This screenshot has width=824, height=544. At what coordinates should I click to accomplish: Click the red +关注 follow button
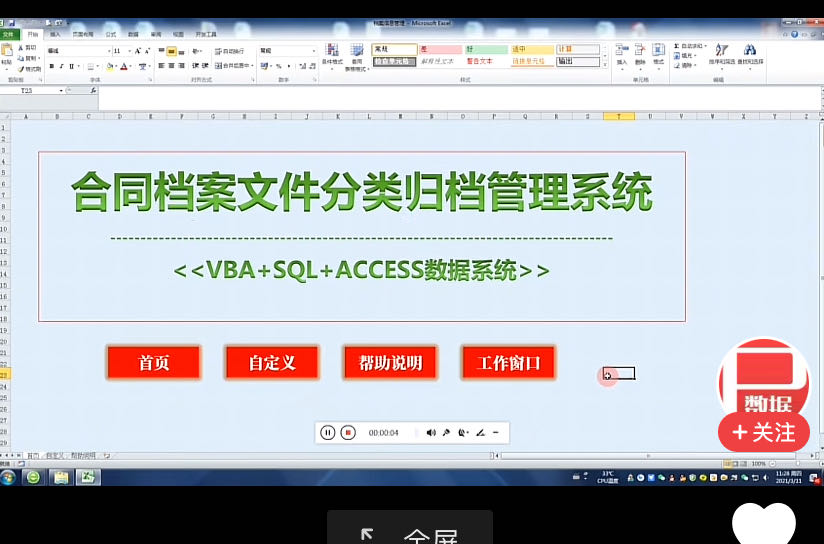764,433
